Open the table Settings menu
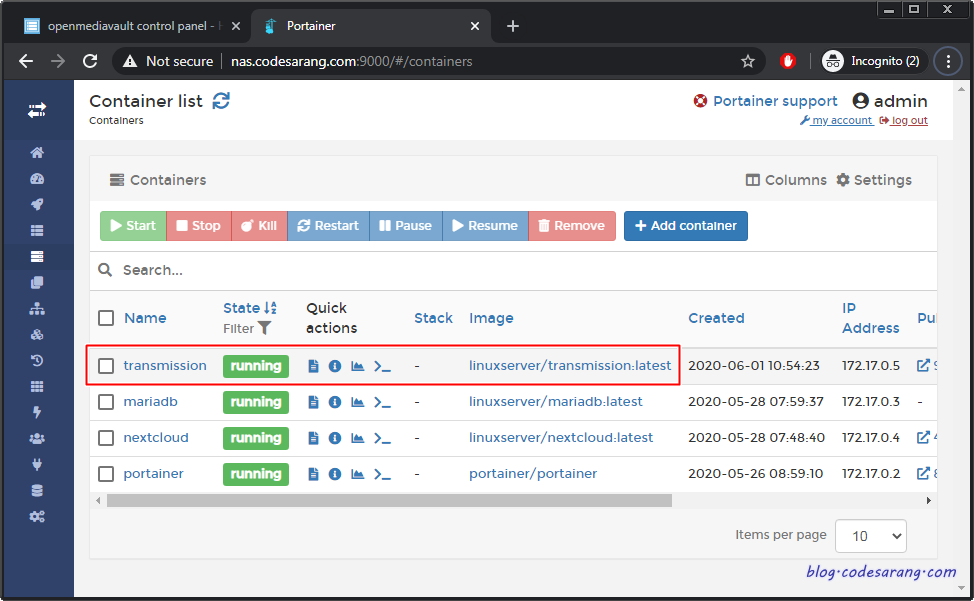The height and width of the screenshot is (601, 974). click(x=874, y=180)
